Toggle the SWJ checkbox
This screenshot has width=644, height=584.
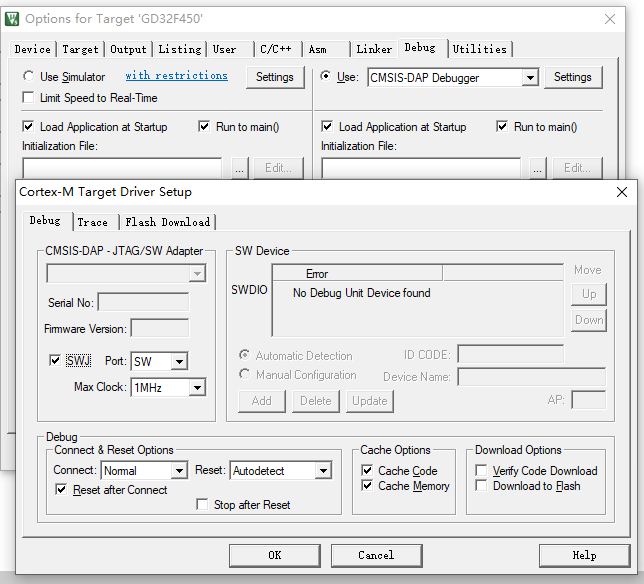pos(55,361)
